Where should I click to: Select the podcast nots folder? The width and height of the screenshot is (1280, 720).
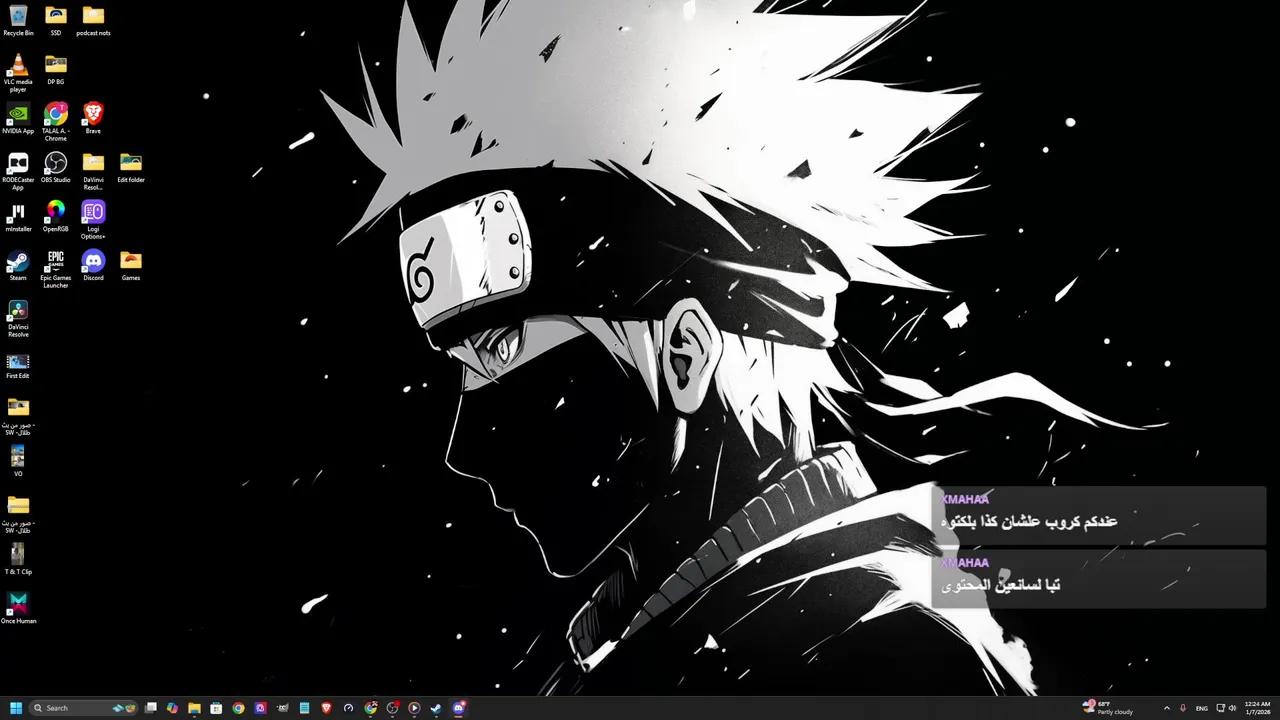pyautogui.click(x=93, y=20)
